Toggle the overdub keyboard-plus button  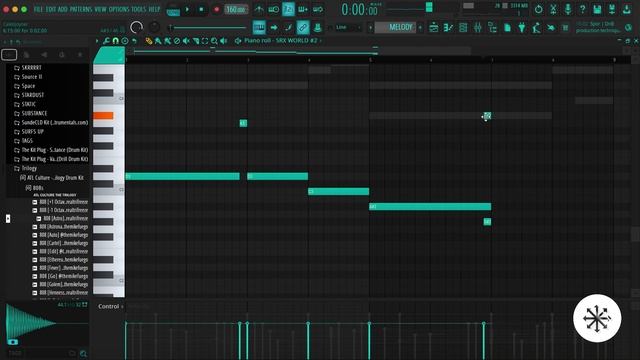tap(303, 9)
